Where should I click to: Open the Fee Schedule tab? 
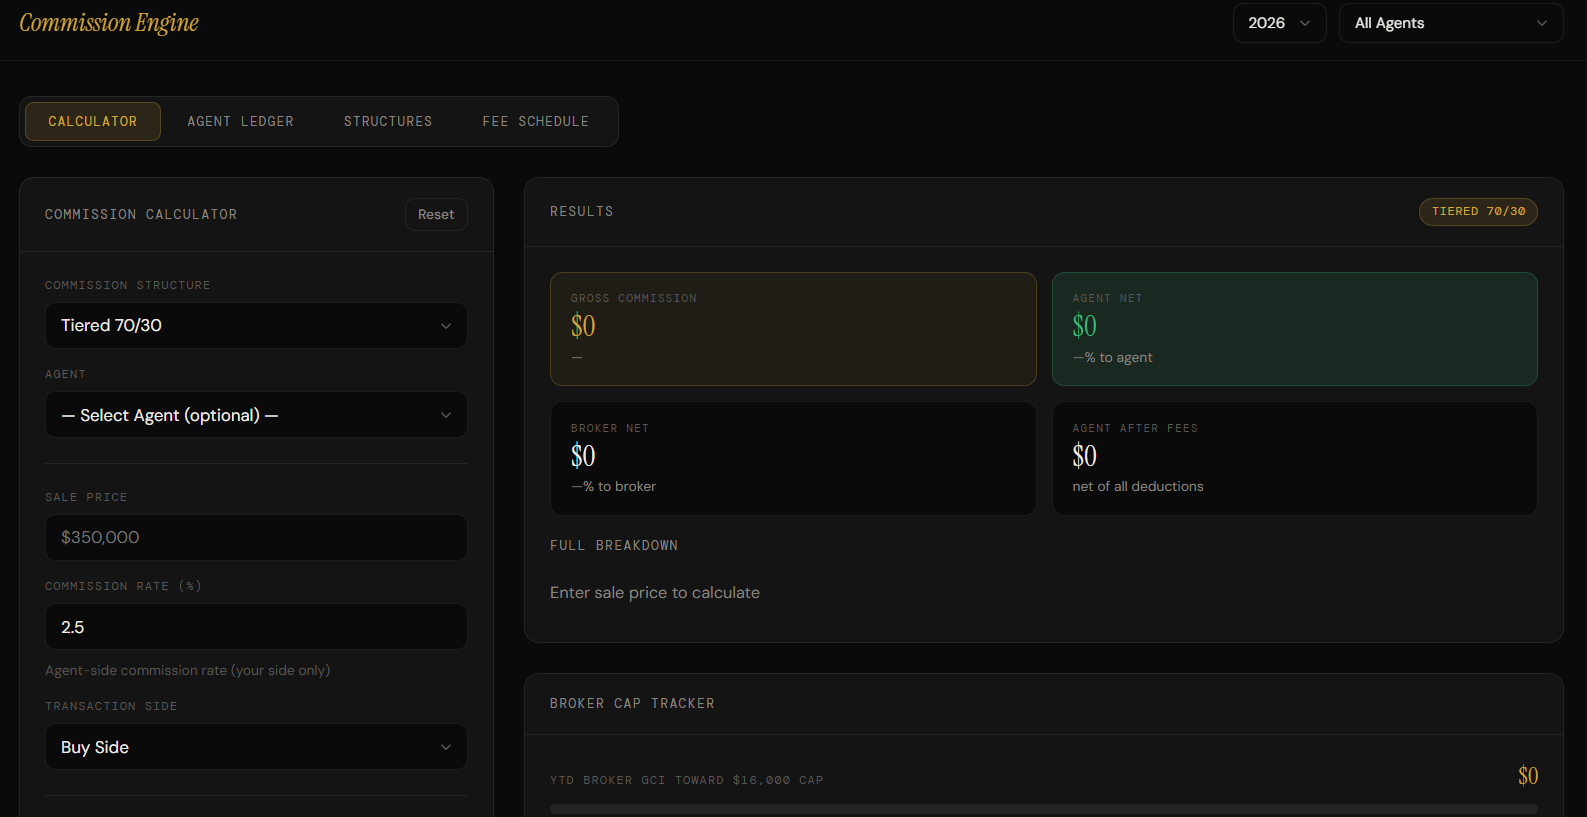click(x=536, y=121)
